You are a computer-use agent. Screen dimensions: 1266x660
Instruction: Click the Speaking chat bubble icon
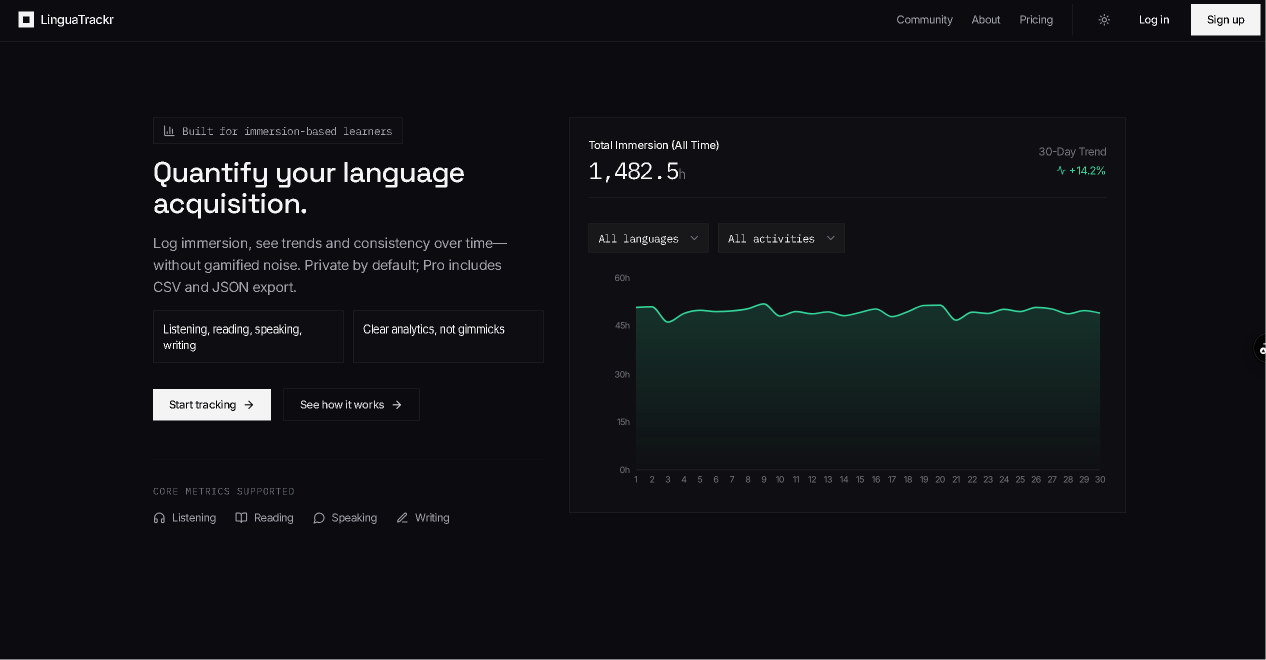[319, 518]
